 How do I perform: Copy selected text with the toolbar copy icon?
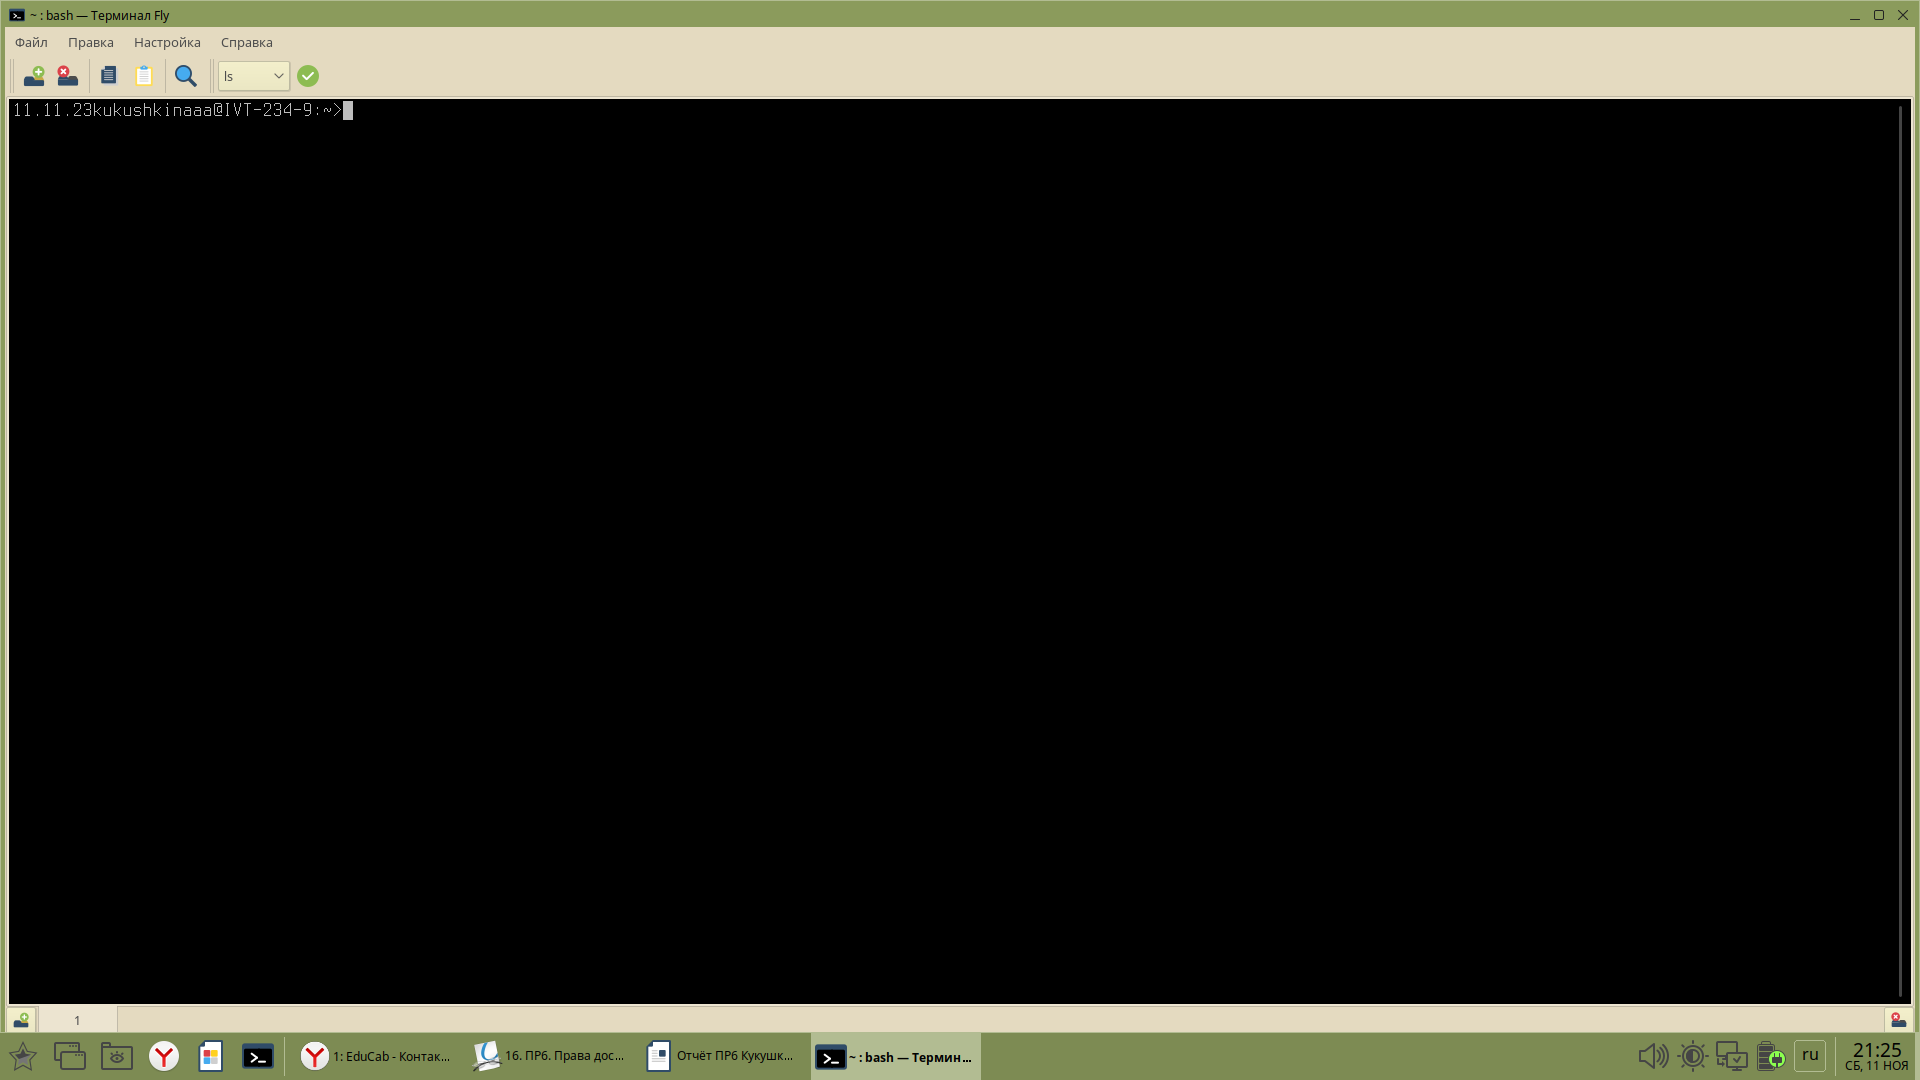pos(109,76)
